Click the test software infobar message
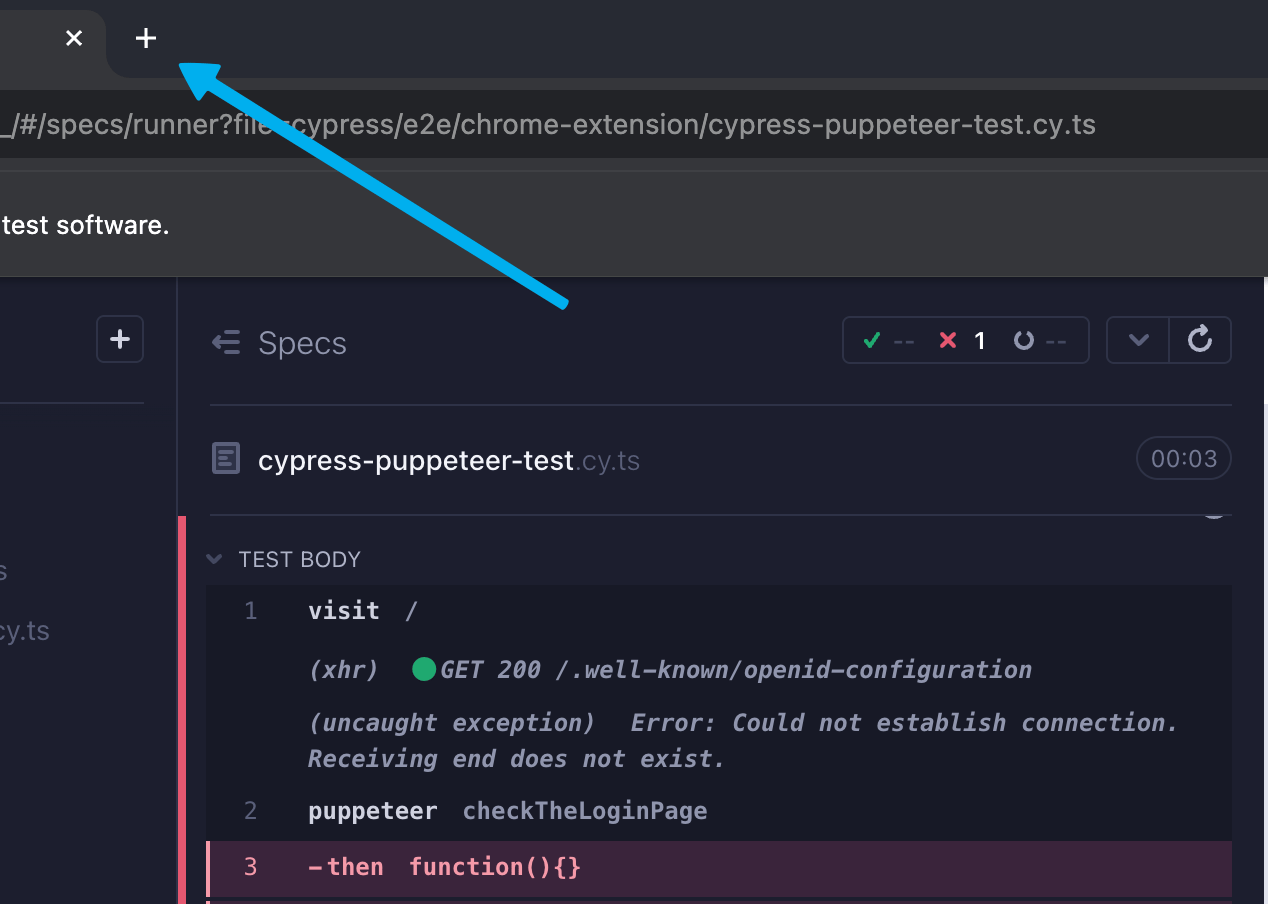The width and height of the screenshot is (1268, 904). (x=85, y=226)
